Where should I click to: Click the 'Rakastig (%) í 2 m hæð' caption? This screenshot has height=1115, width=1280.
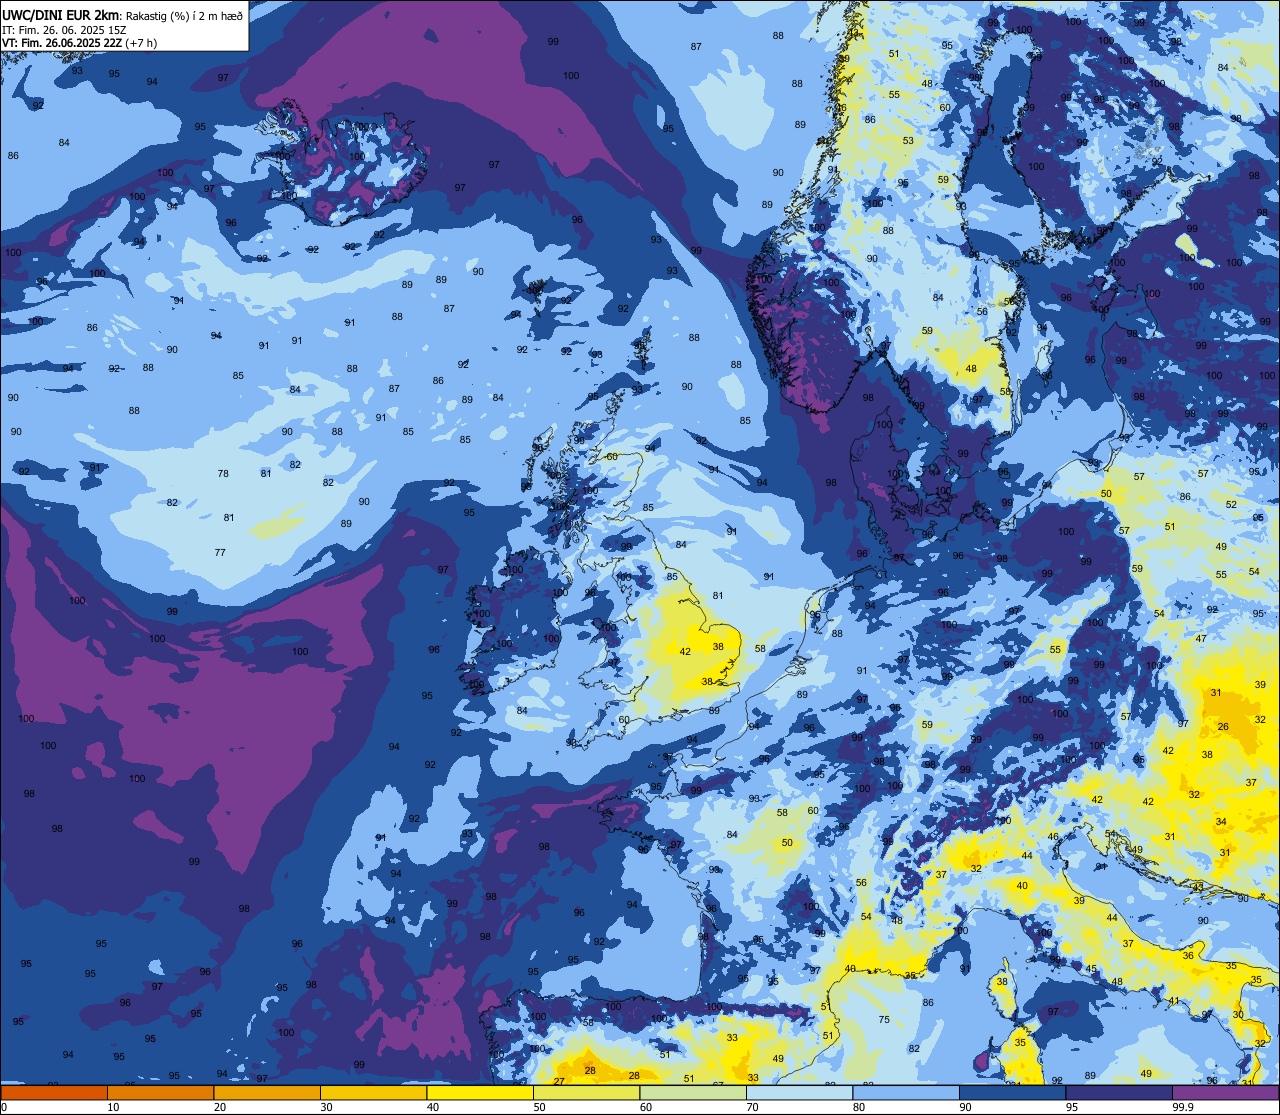point(184,16)
